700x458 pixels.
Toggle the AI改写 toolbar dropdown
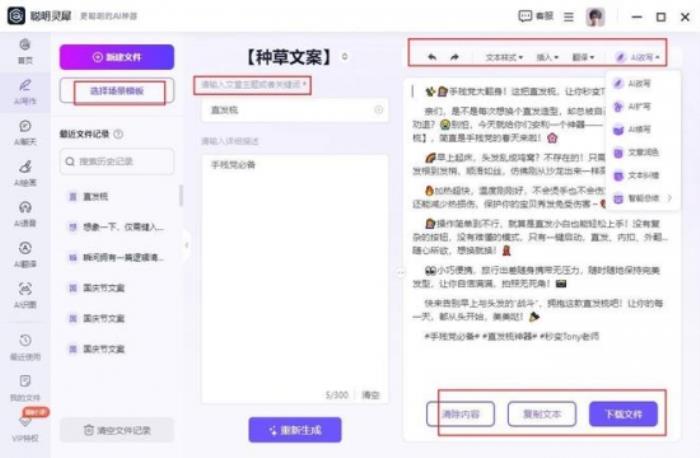[x=638, y=58]
